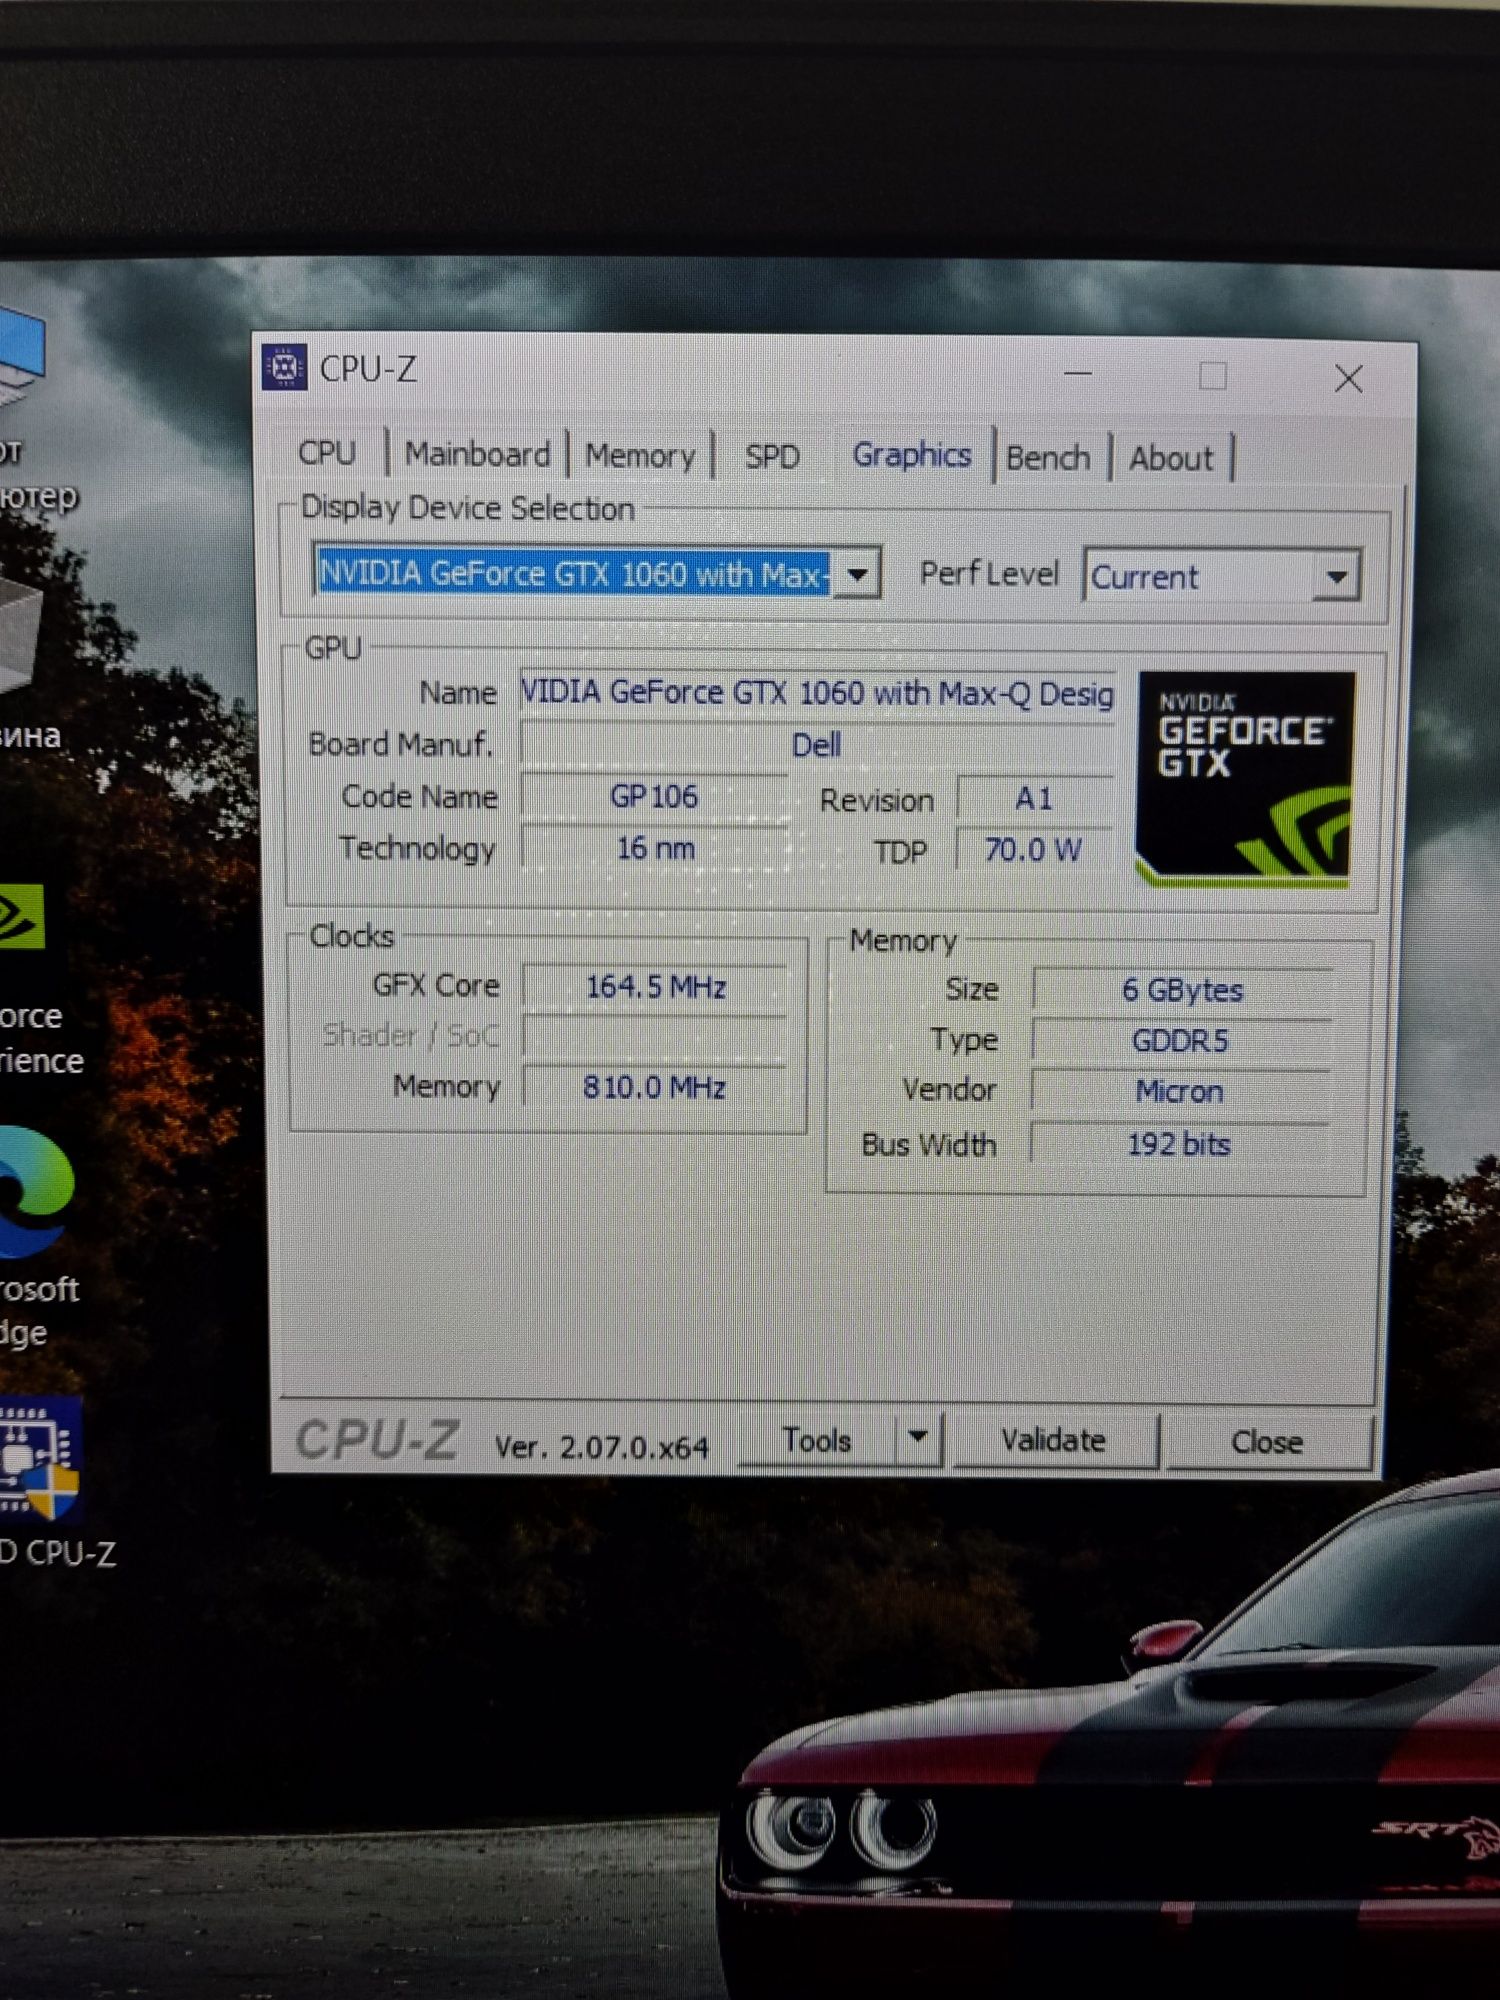The height and width of the screenshot is (2000, 1500).
Task: Click the Code Name value GP106
Action: pyautogui.click(x=654, y=797)
